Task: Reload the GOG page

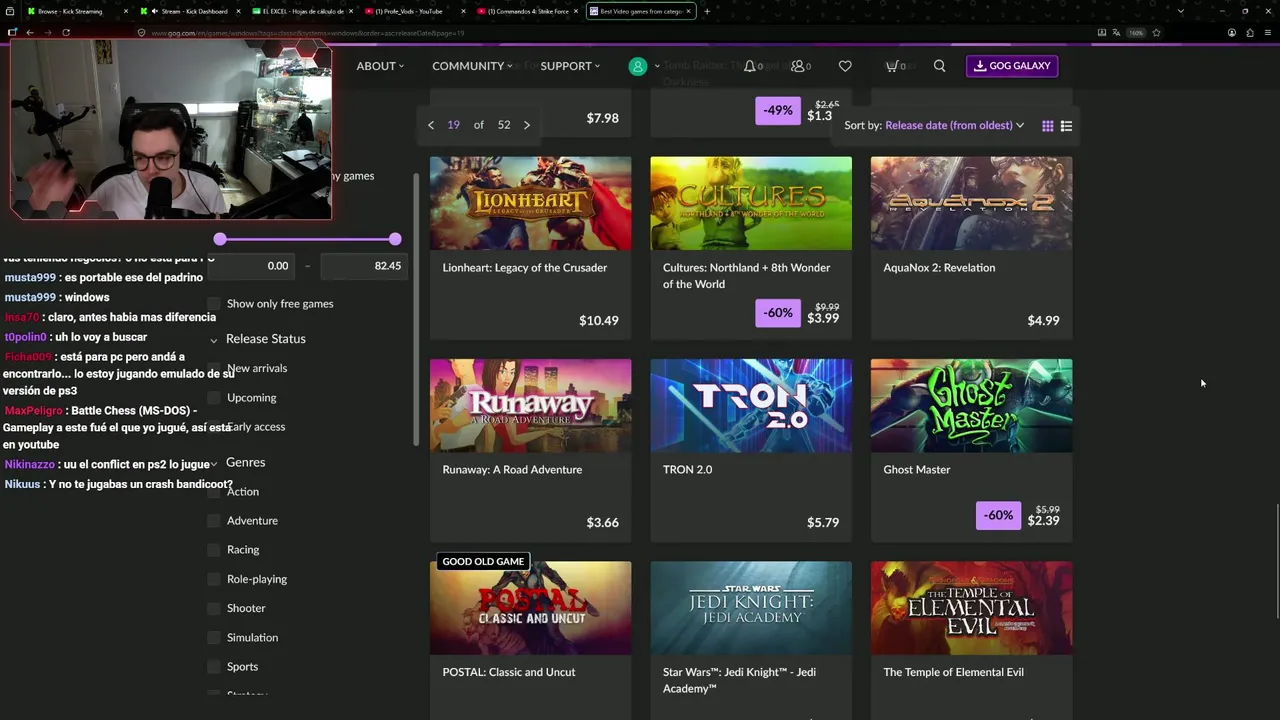Action: point(66,32)
